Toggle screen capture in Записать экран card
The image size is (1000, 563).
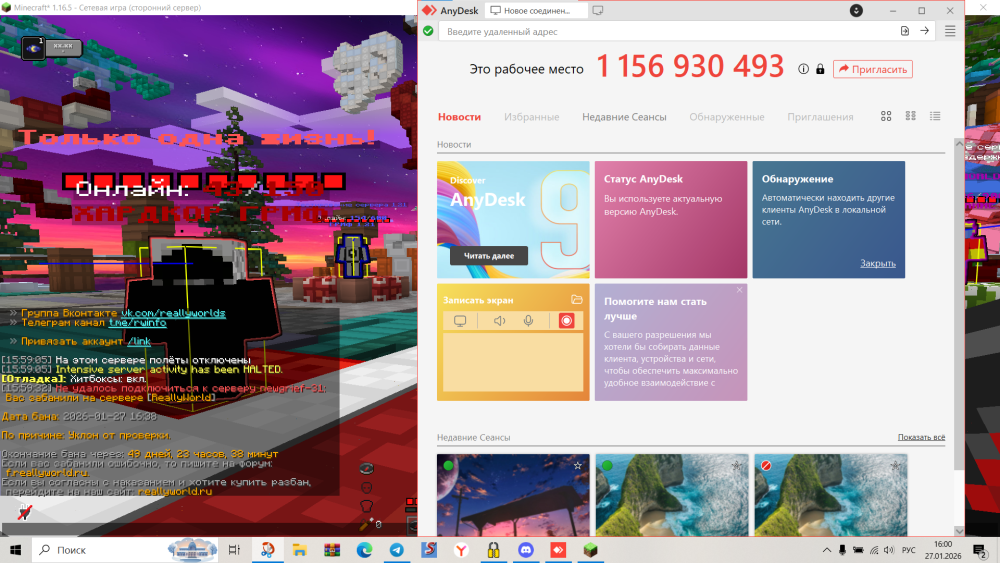(x=460, y=321)
